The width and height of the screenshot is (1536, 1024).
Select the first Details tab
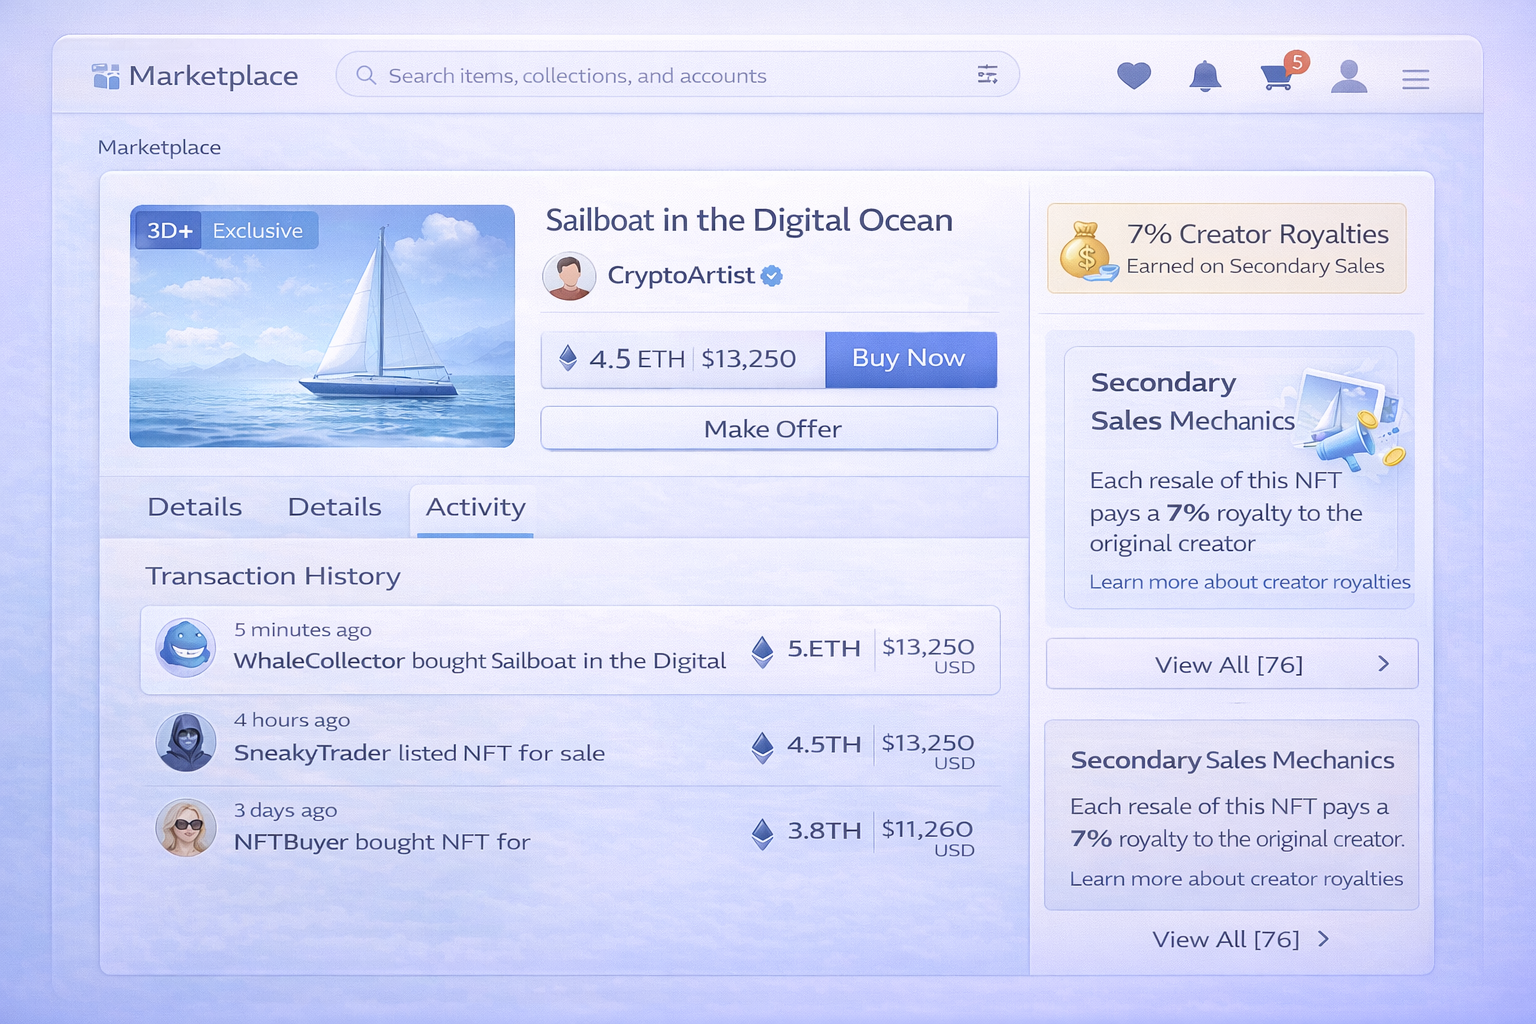[195, 508]
